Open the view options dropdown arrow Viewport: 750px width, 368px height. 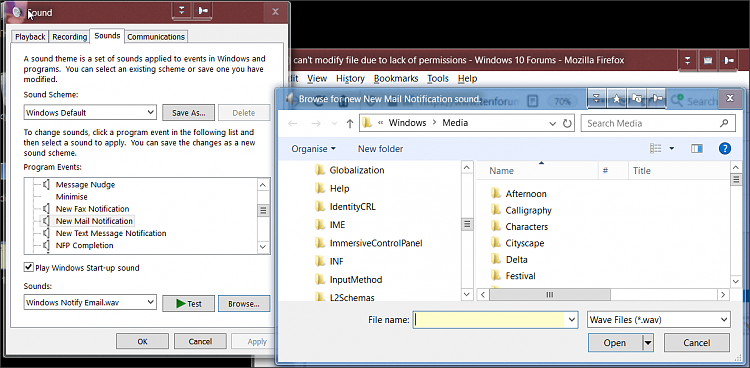tap(672, 149)
